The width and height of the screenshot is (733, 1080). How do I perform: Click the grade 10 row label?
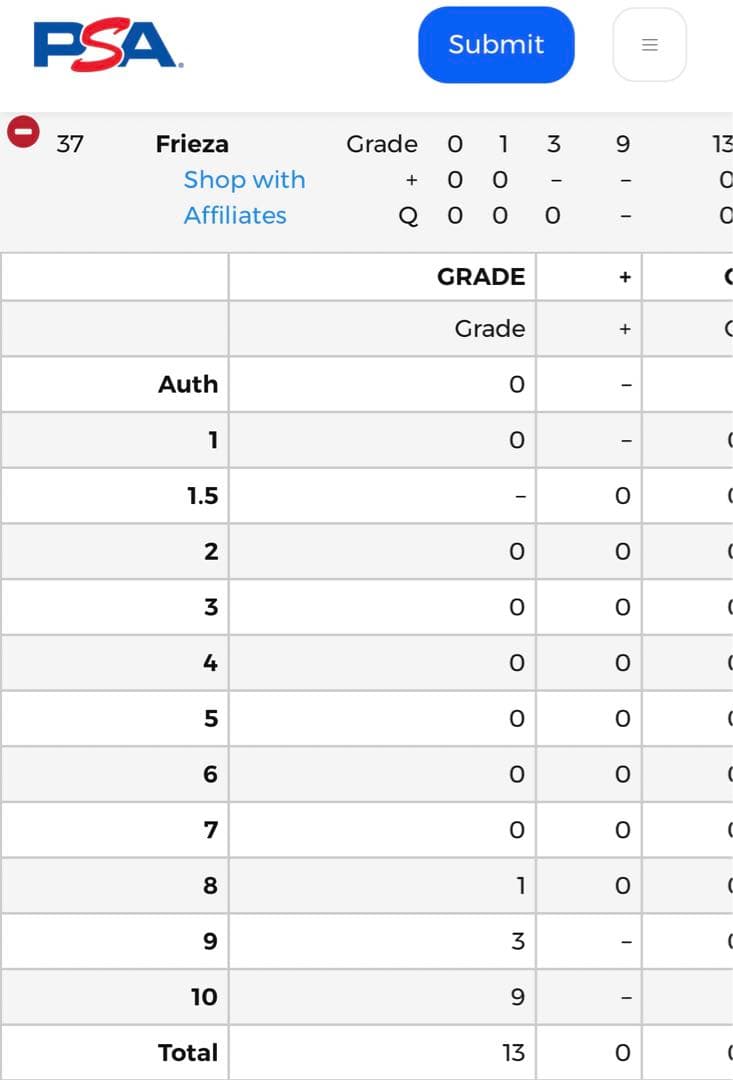pos(204,997)
